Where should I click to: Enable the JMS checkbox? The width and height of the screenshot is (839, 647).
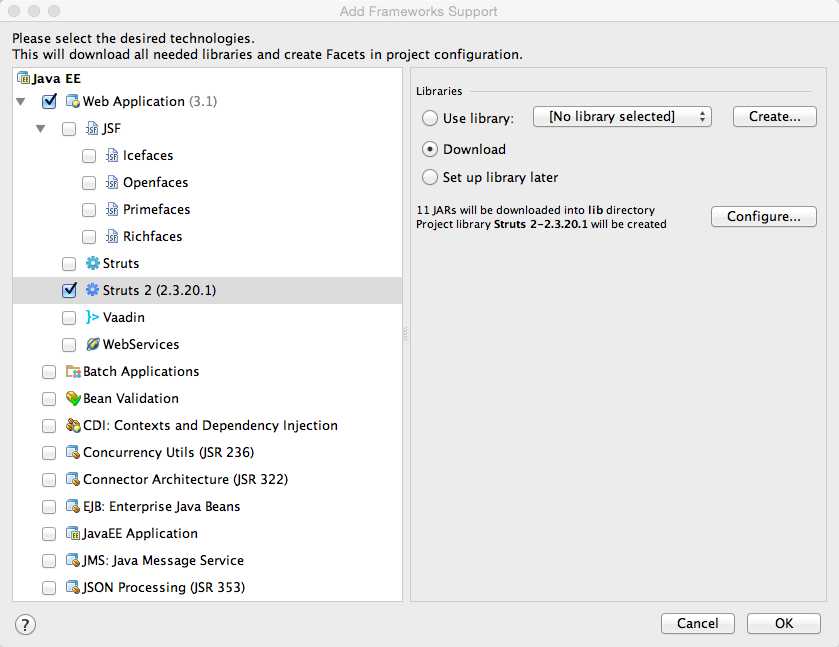click(49, 561)
